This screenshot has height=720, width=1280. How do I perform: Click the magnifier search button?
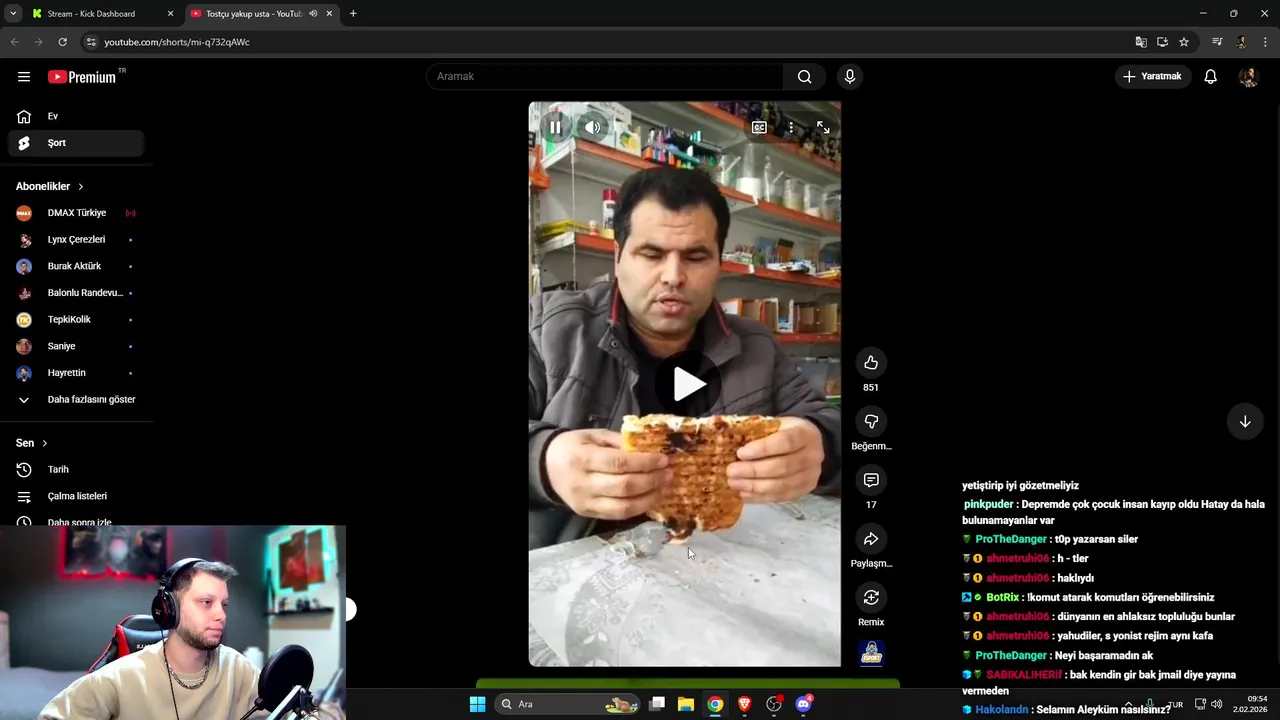[x=805, y=77]
